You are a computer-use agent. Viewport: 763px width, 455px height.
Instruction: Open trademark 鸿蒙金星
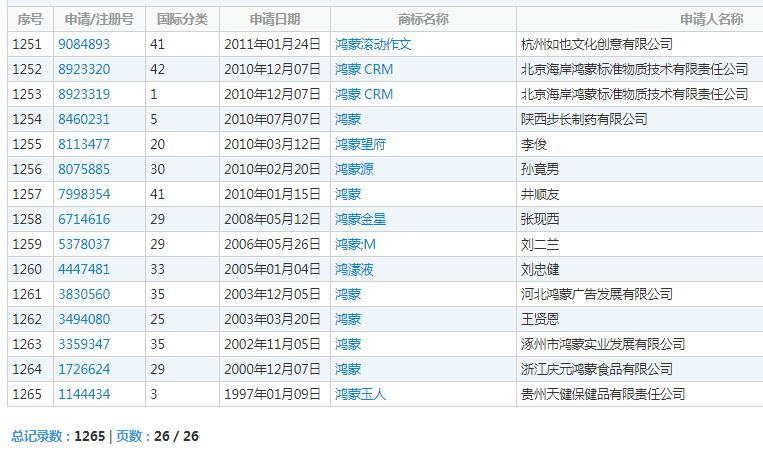click(361, 219)
